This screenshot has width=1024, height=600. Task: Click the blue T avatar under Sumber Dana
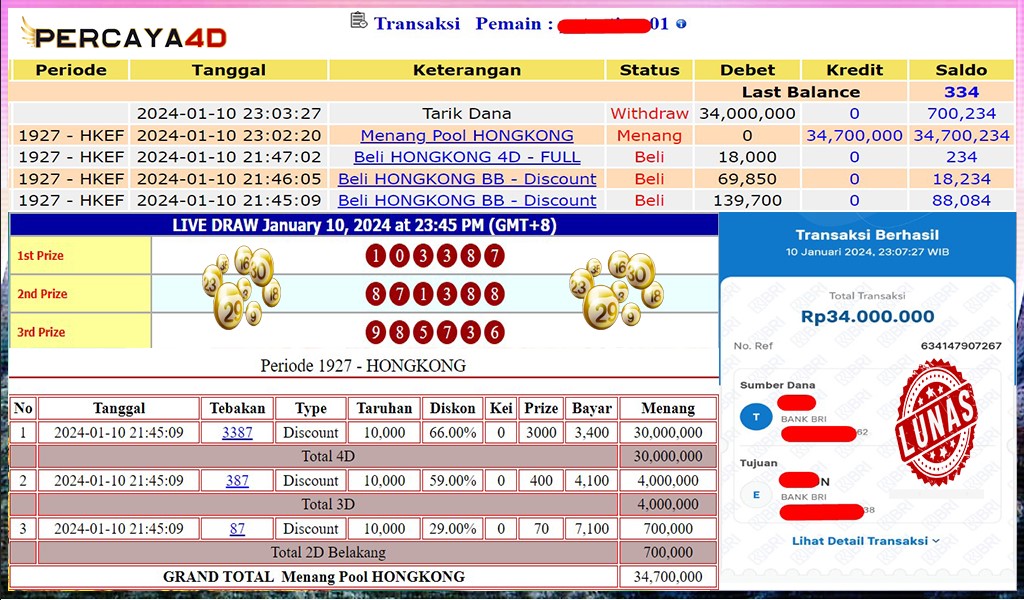(x=756, y=417)
